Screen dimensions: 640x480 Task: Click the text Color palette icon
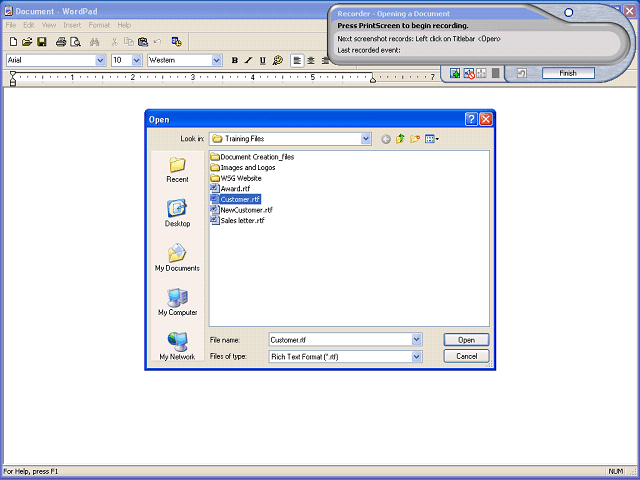click(278, 60)
